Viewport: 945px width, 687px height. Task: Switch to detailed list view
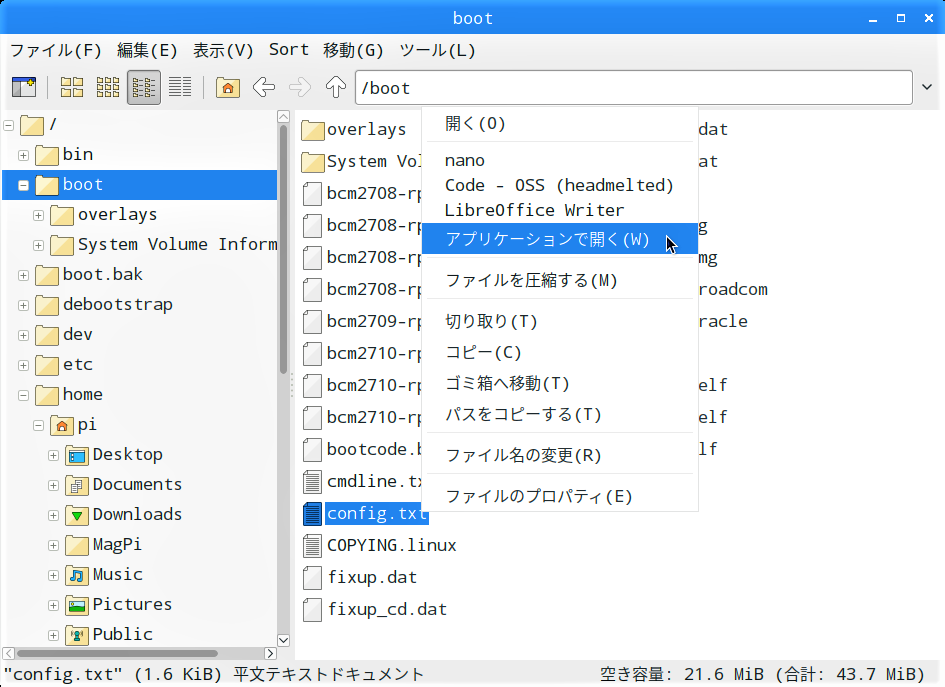pos(180,87)
